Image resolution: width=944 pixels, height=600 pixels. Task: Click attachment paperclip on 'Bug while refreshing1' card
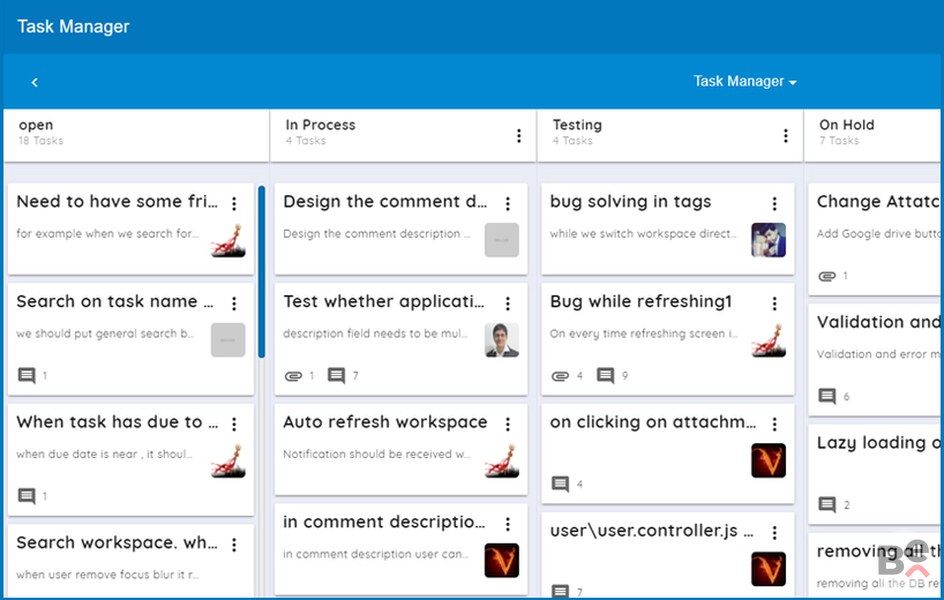pyautogui.click(x=560, y=376)
